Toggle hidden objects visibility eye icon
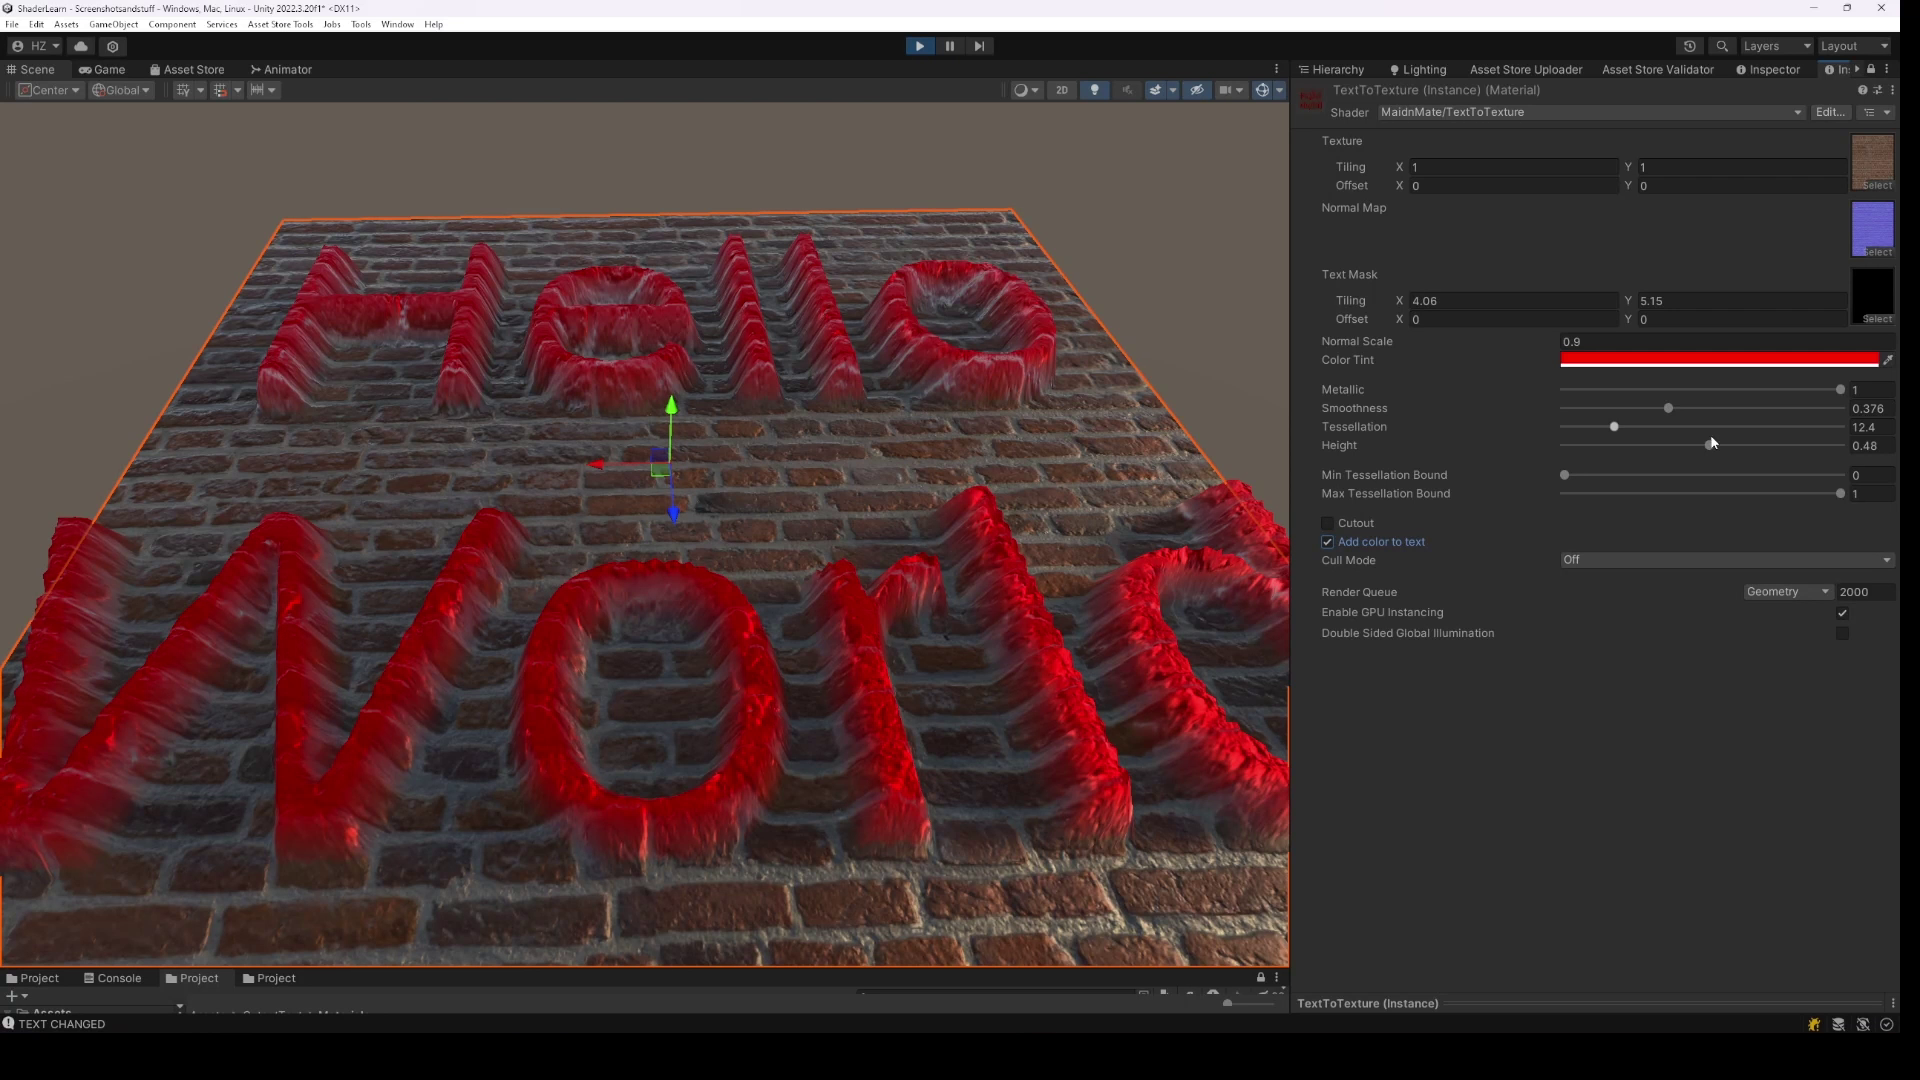The height and width of the screenshot is (1080, 1920). coord(1196,90)
